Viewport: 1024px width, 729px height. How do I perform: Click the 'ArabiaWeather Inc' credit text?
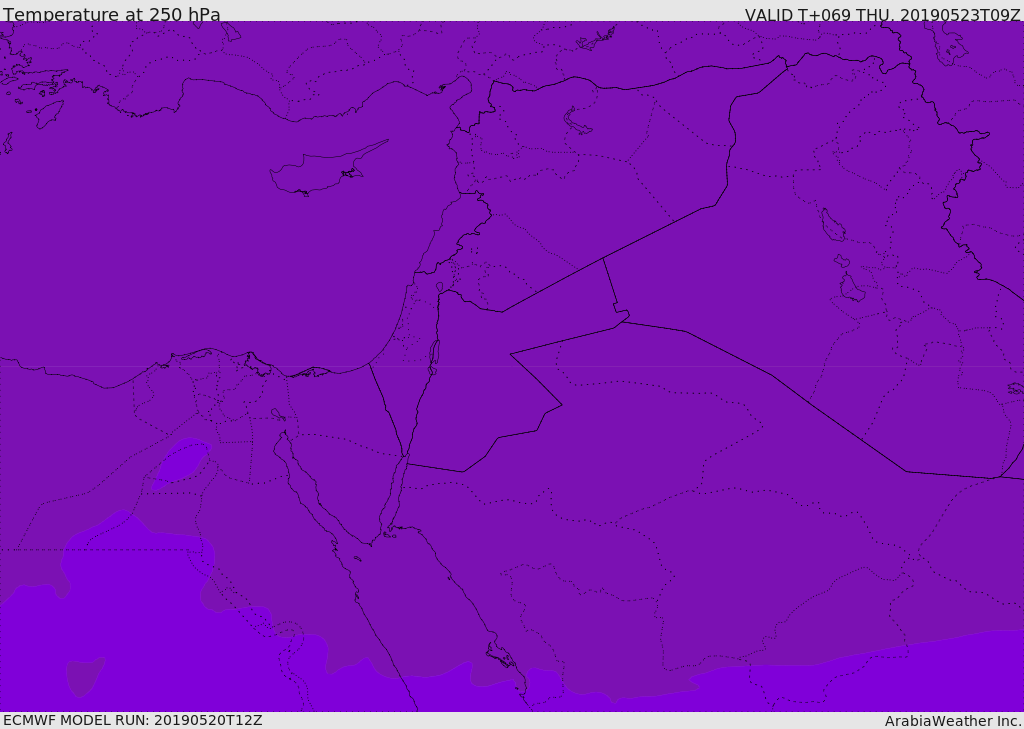click(x=953, y=721)
